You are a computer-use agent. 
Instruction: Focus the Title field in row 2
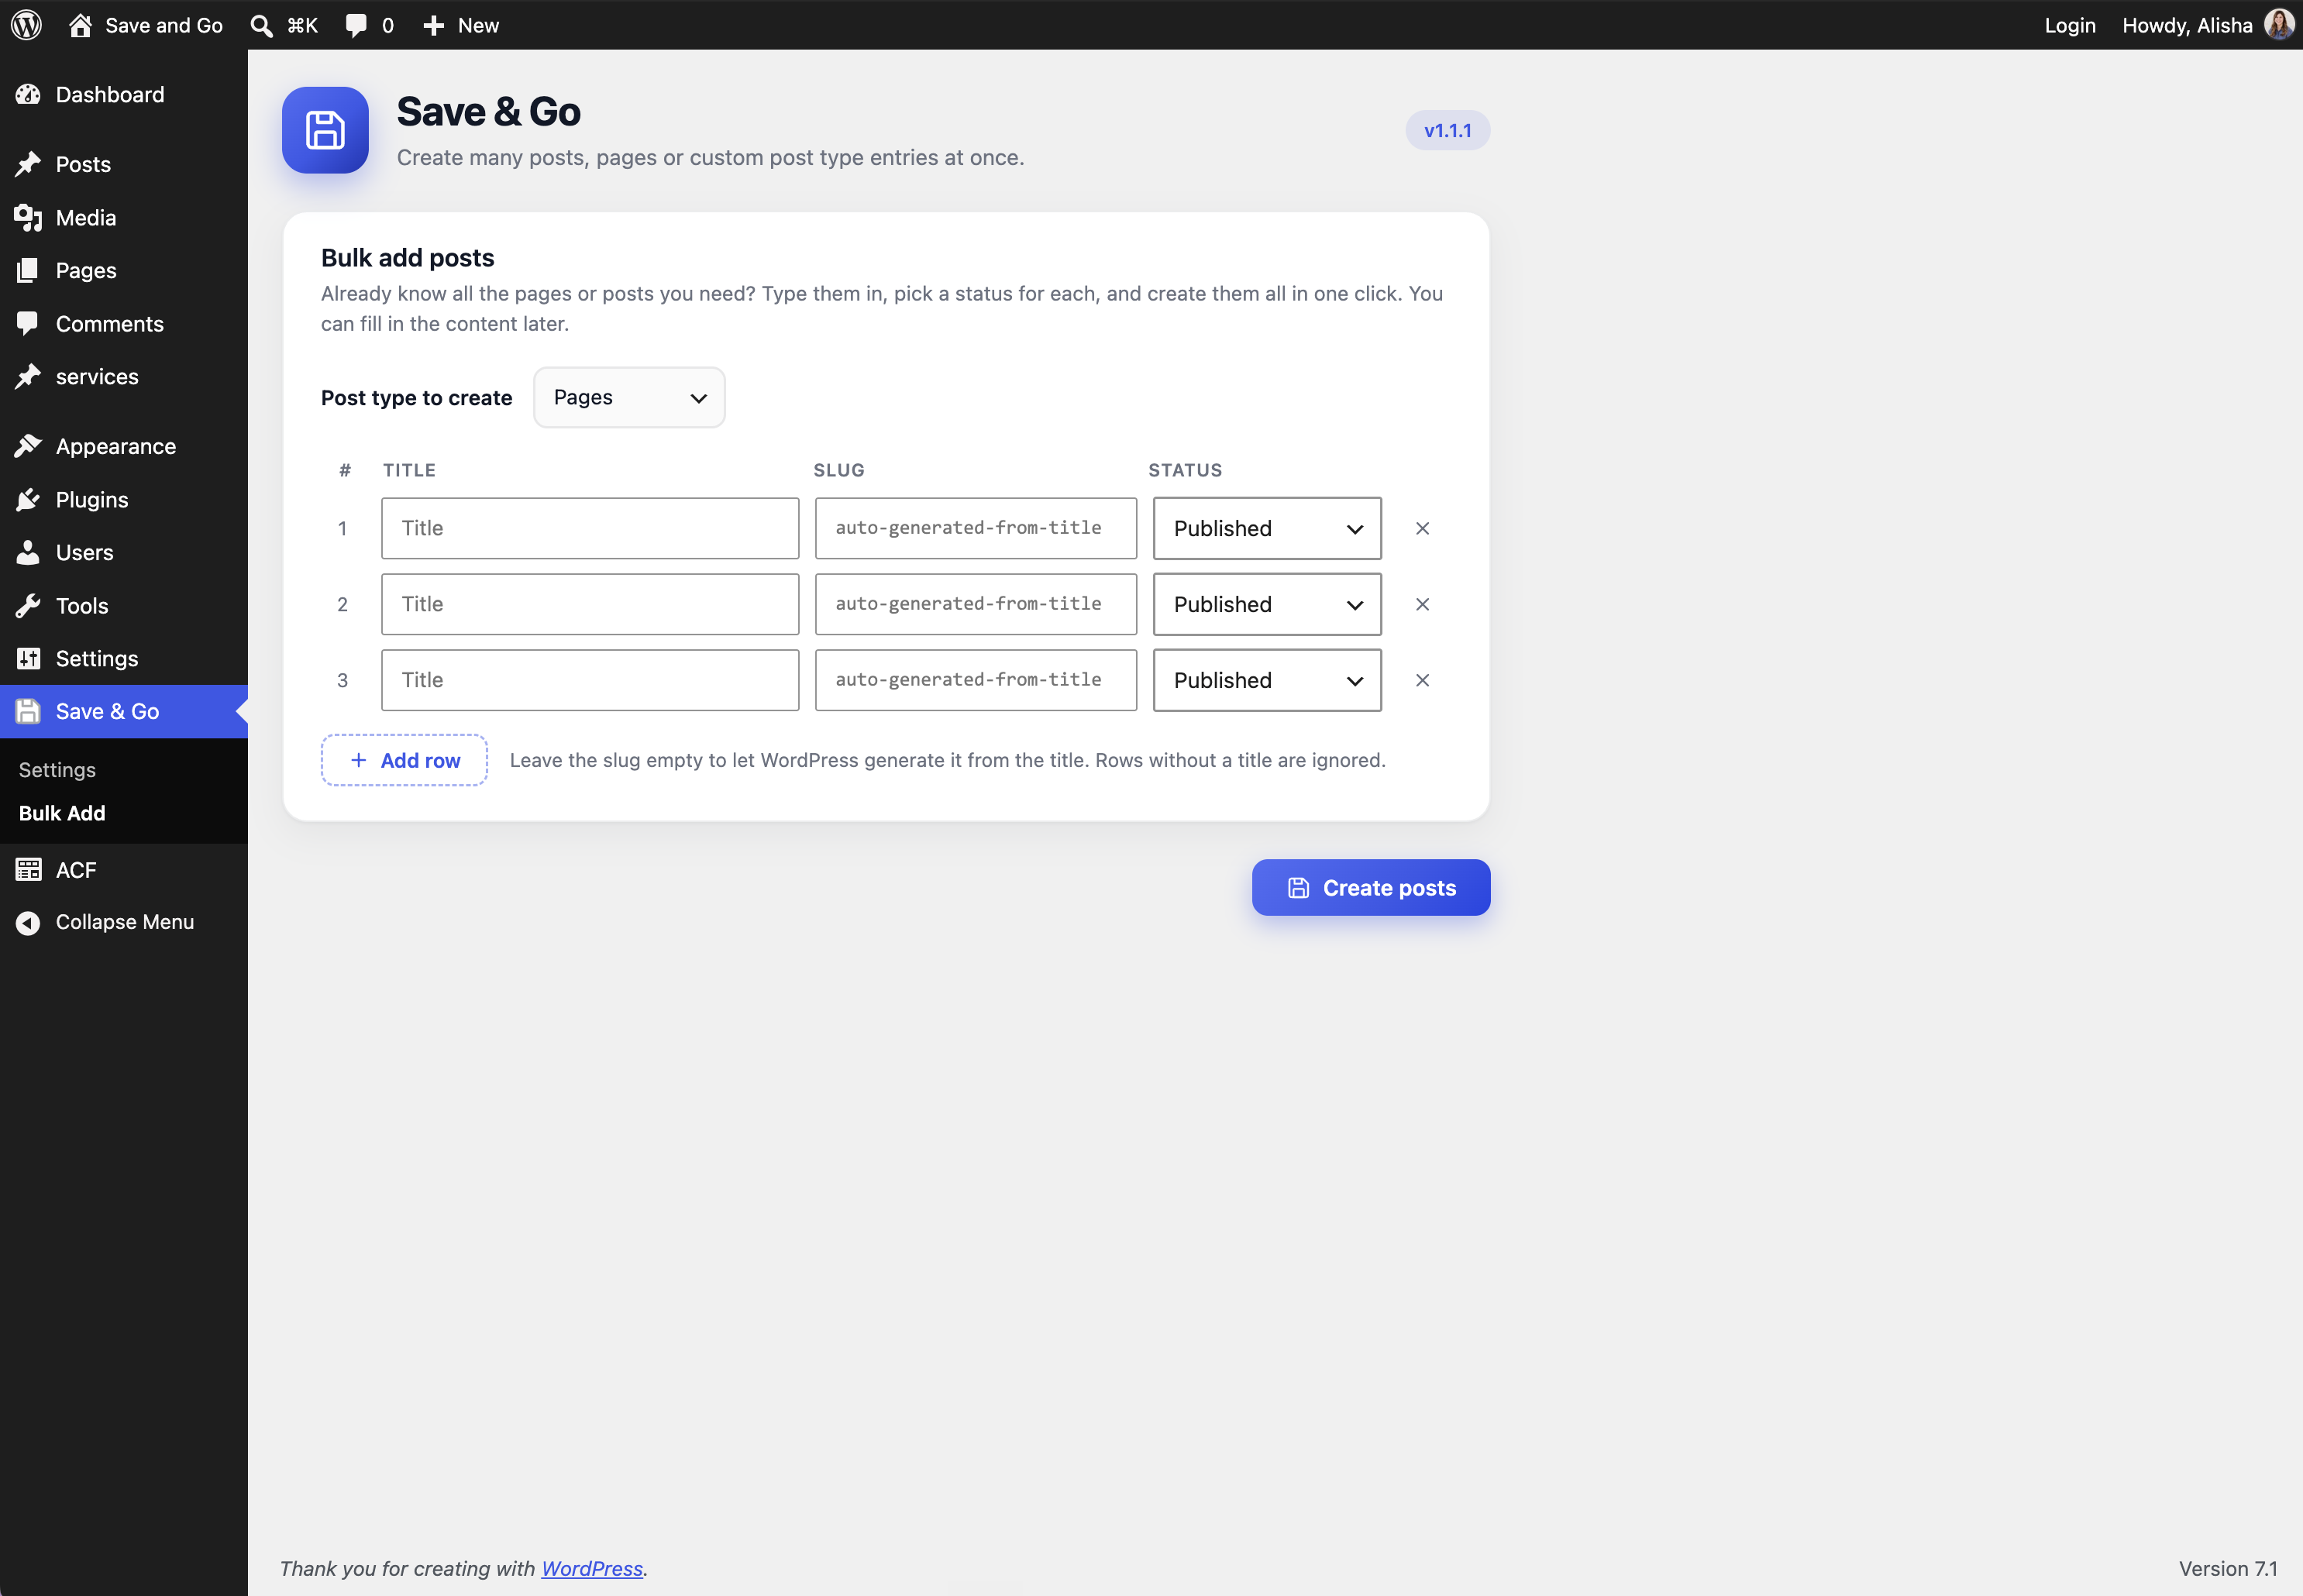coord(590,604)
